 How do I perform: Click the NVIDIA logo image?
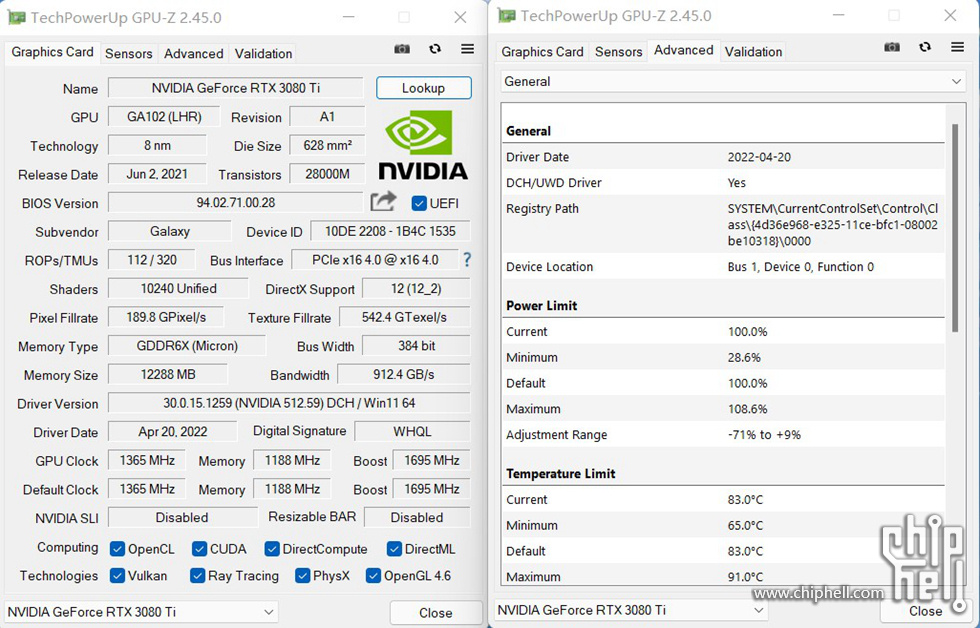(423, 145)
